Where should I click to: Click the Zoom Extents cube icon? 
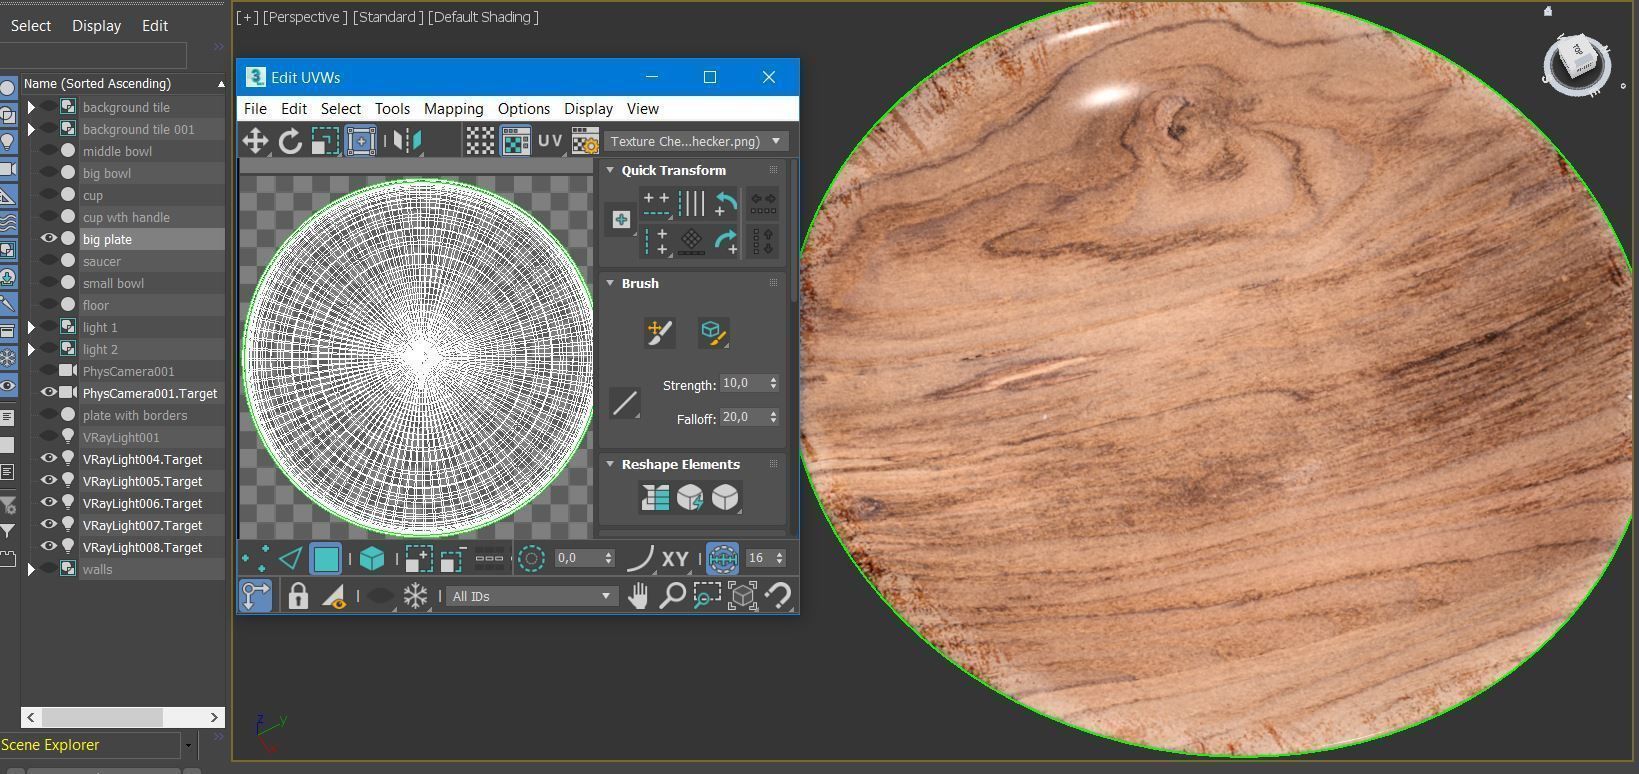[x=742, y=596]
